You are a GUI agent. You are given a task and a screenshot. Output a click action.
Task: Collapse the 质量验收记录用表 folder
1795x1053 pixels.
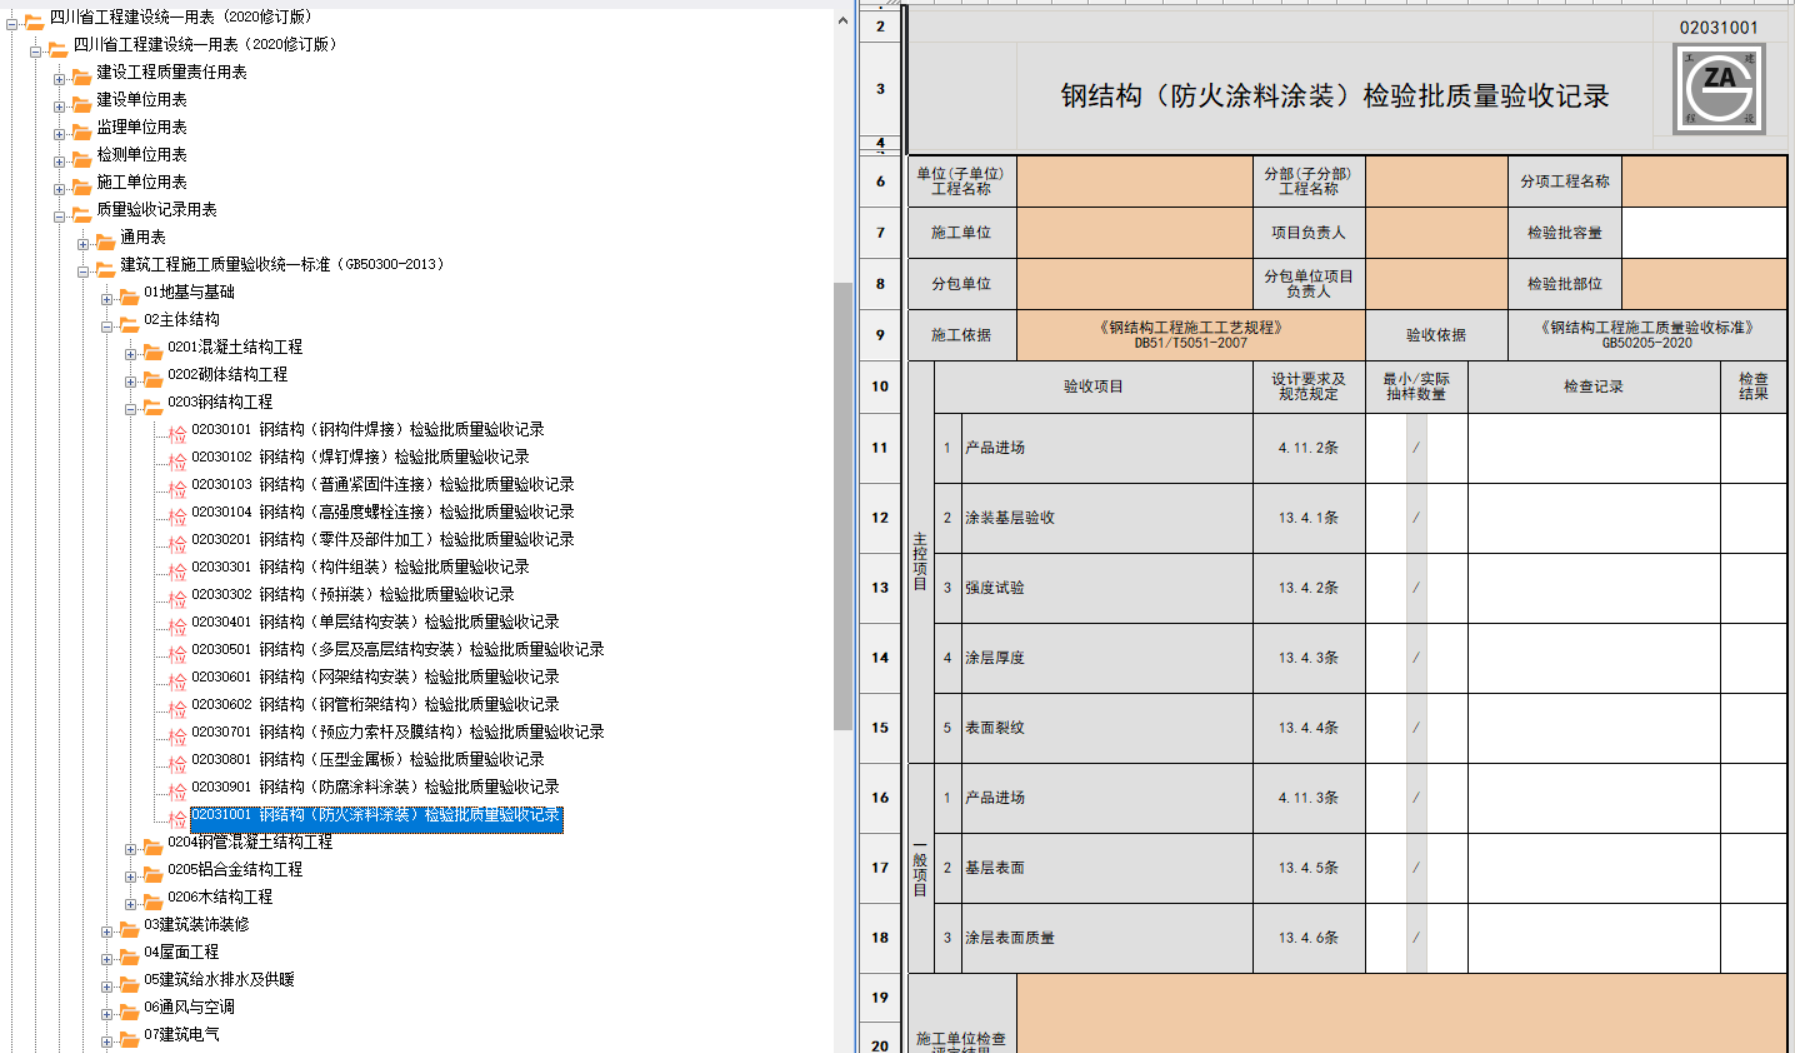tap(59, 215)
